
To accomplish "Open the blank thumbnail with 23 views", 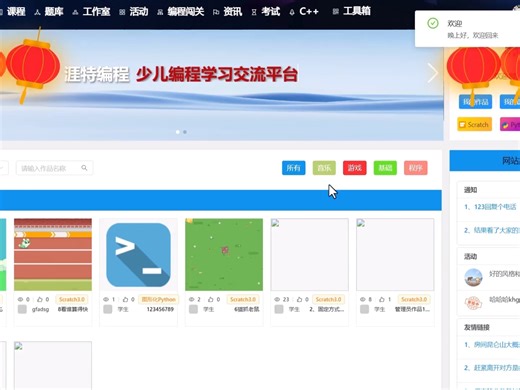I will 310,255.
